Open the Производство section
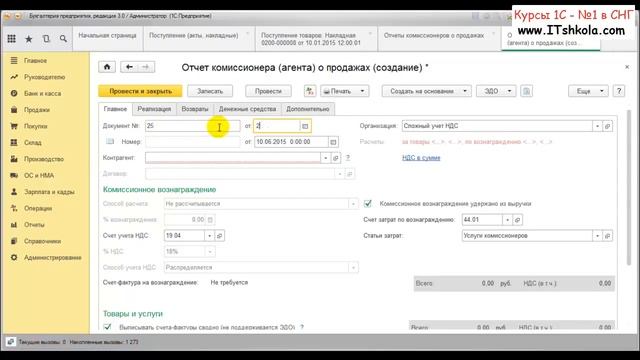This screenshot has width=640, height=360. (45, 159)
